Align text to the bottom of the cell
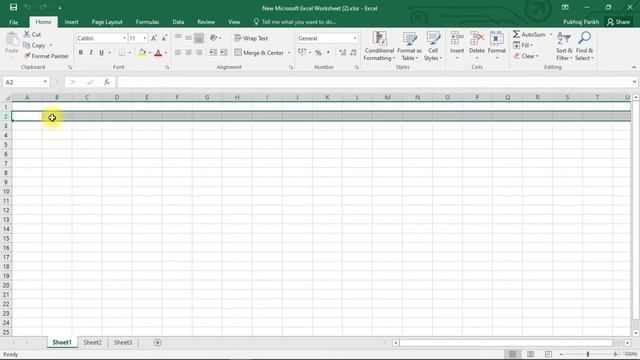The height and width of the screenshot is (360, 640). [x=199, y=38]
